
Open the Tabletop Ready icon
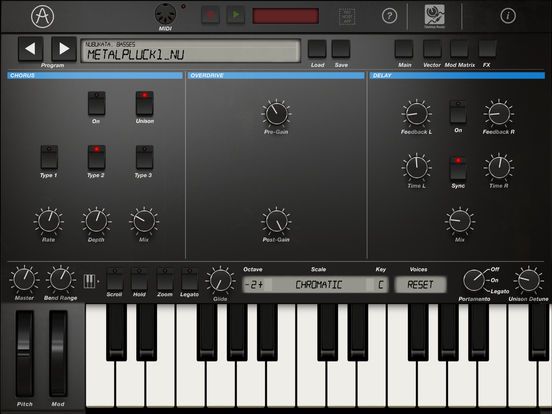(x=434, y=16)
